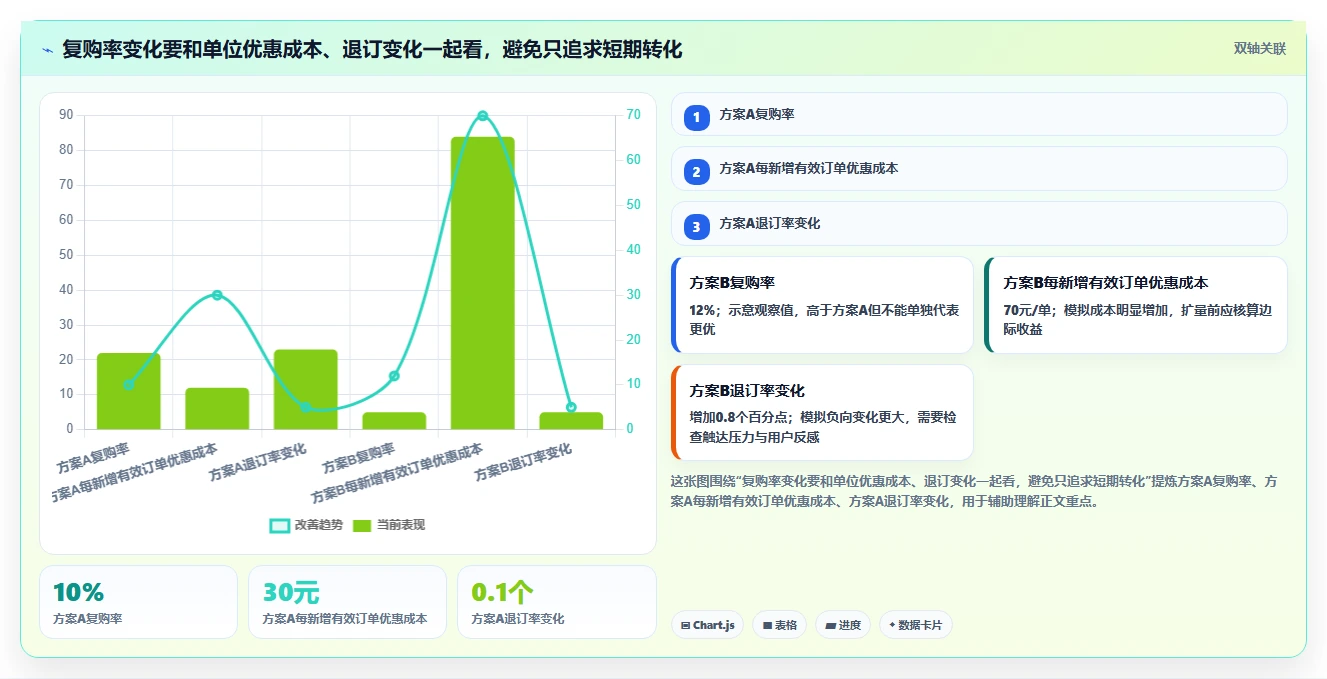This screenshot has width=1327, height=679.
Task: Click the 数据卡片 tag star icon
Action: 892,624
